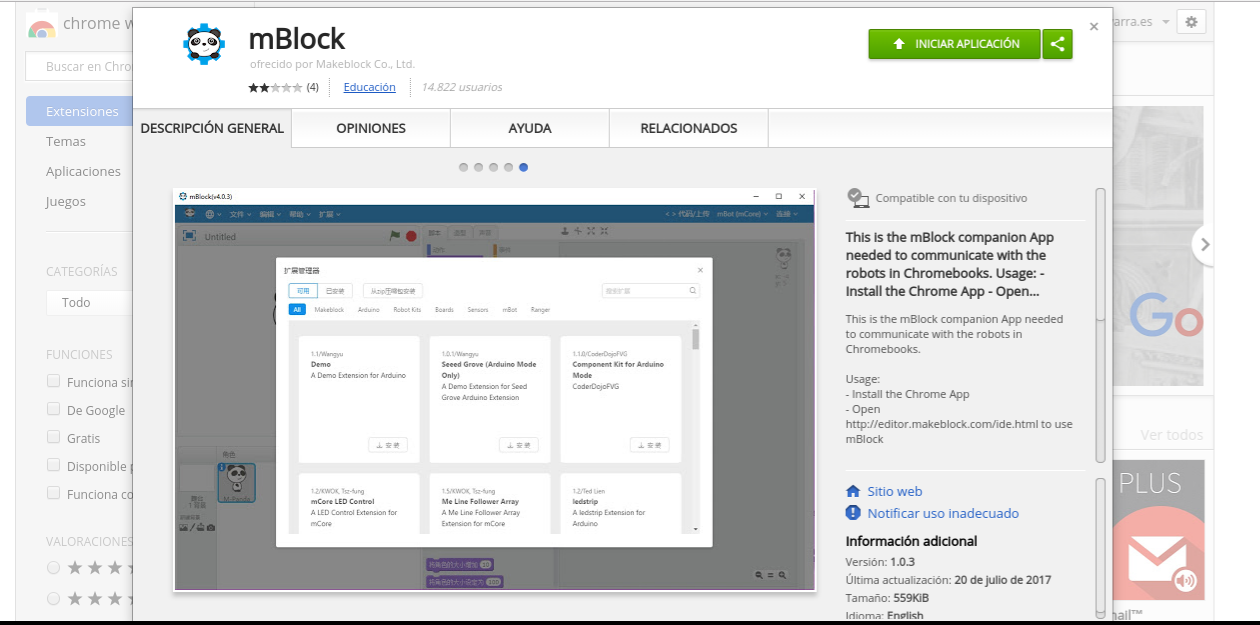The width and height of the screenshot is (1260, 625).
Task: Switch to Descripción General tab
Action: (212, 128)
